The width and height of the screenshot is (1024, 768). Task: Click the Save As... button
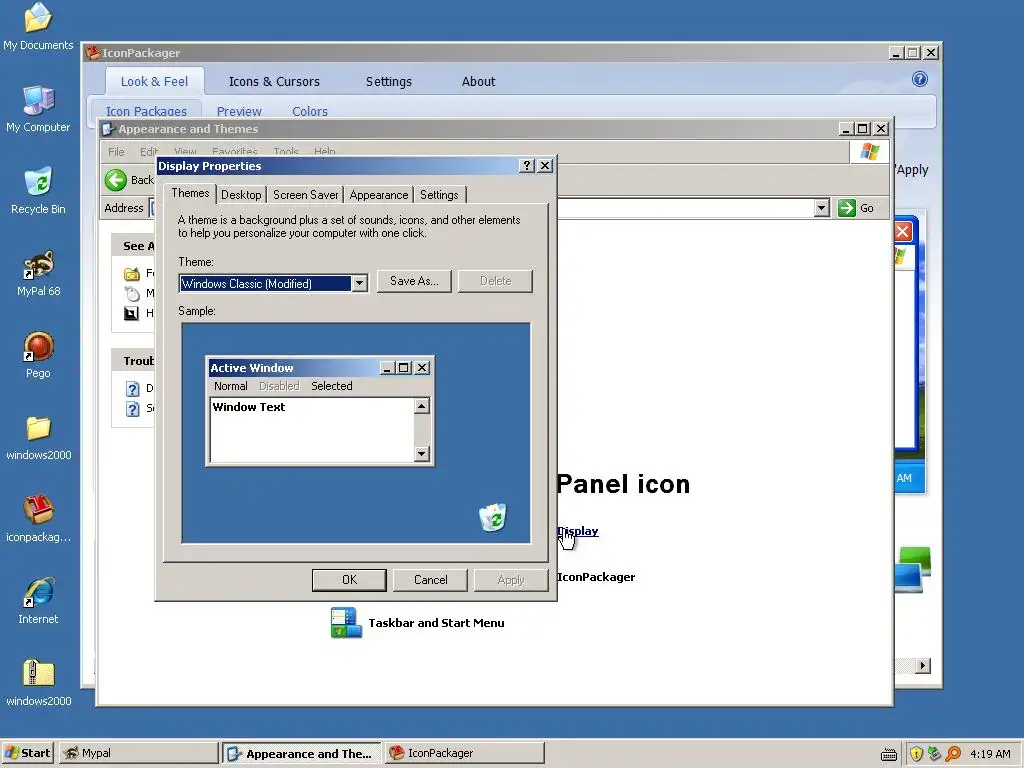click(414, 281)
